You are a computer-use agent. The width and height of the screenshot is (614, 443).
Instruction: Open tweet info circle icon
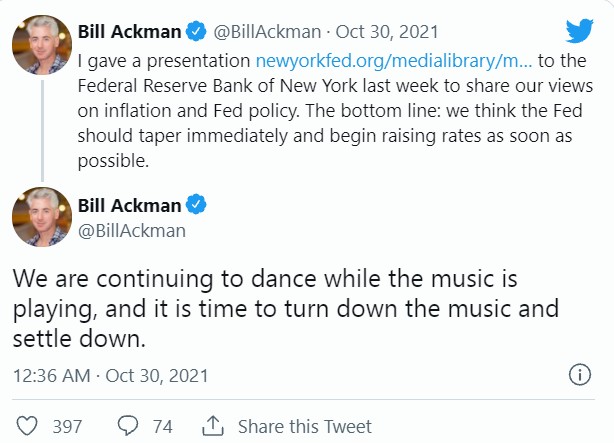579,375
